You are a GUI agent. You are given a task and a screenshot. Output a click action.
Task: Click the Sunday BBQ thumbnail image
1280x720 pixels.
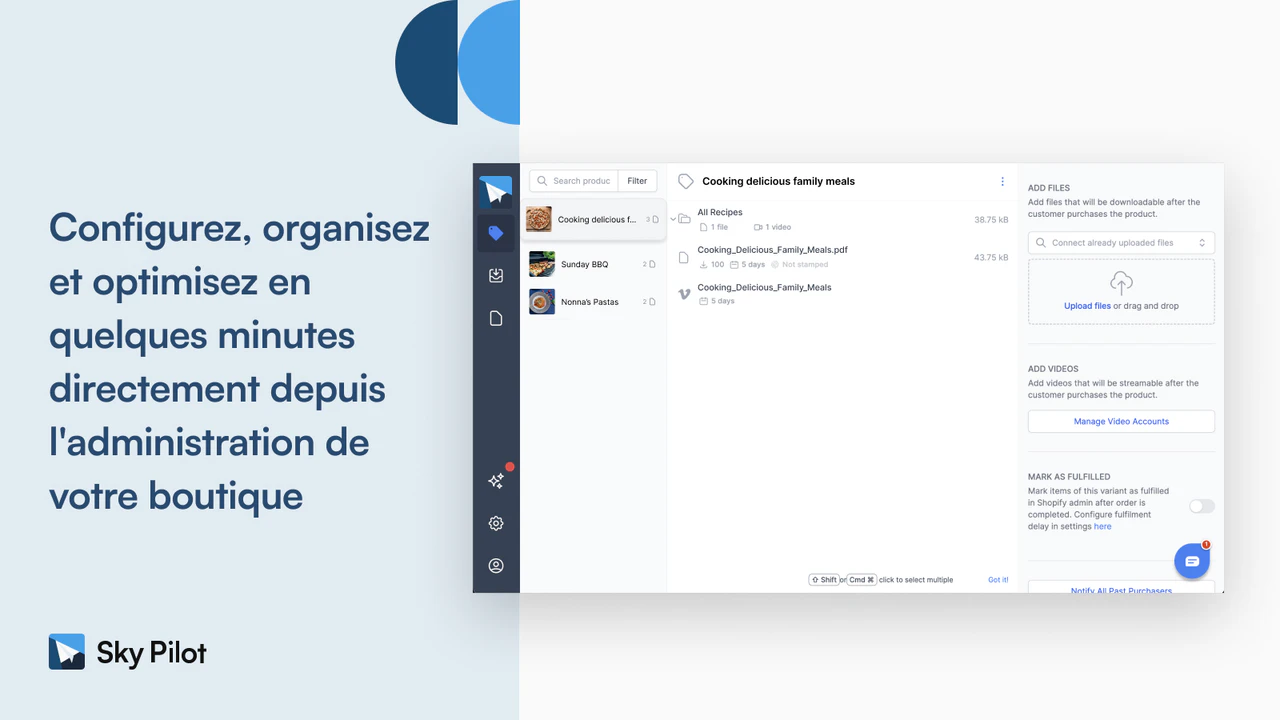pyautogui.click(x=542, y=264)
